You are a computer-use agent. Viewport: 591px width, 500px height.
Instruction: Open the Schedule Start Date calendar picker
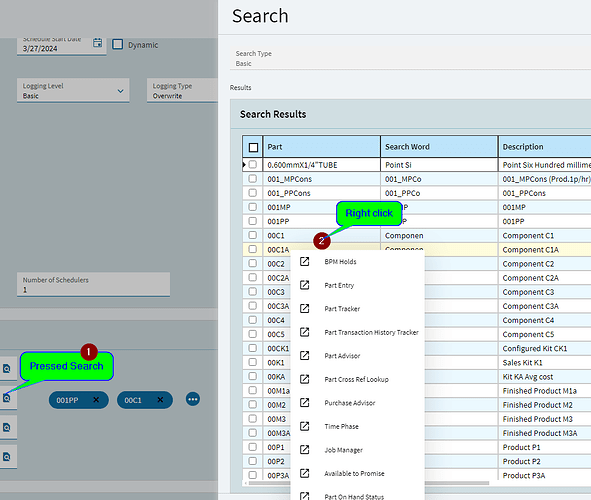coord(98,43)
